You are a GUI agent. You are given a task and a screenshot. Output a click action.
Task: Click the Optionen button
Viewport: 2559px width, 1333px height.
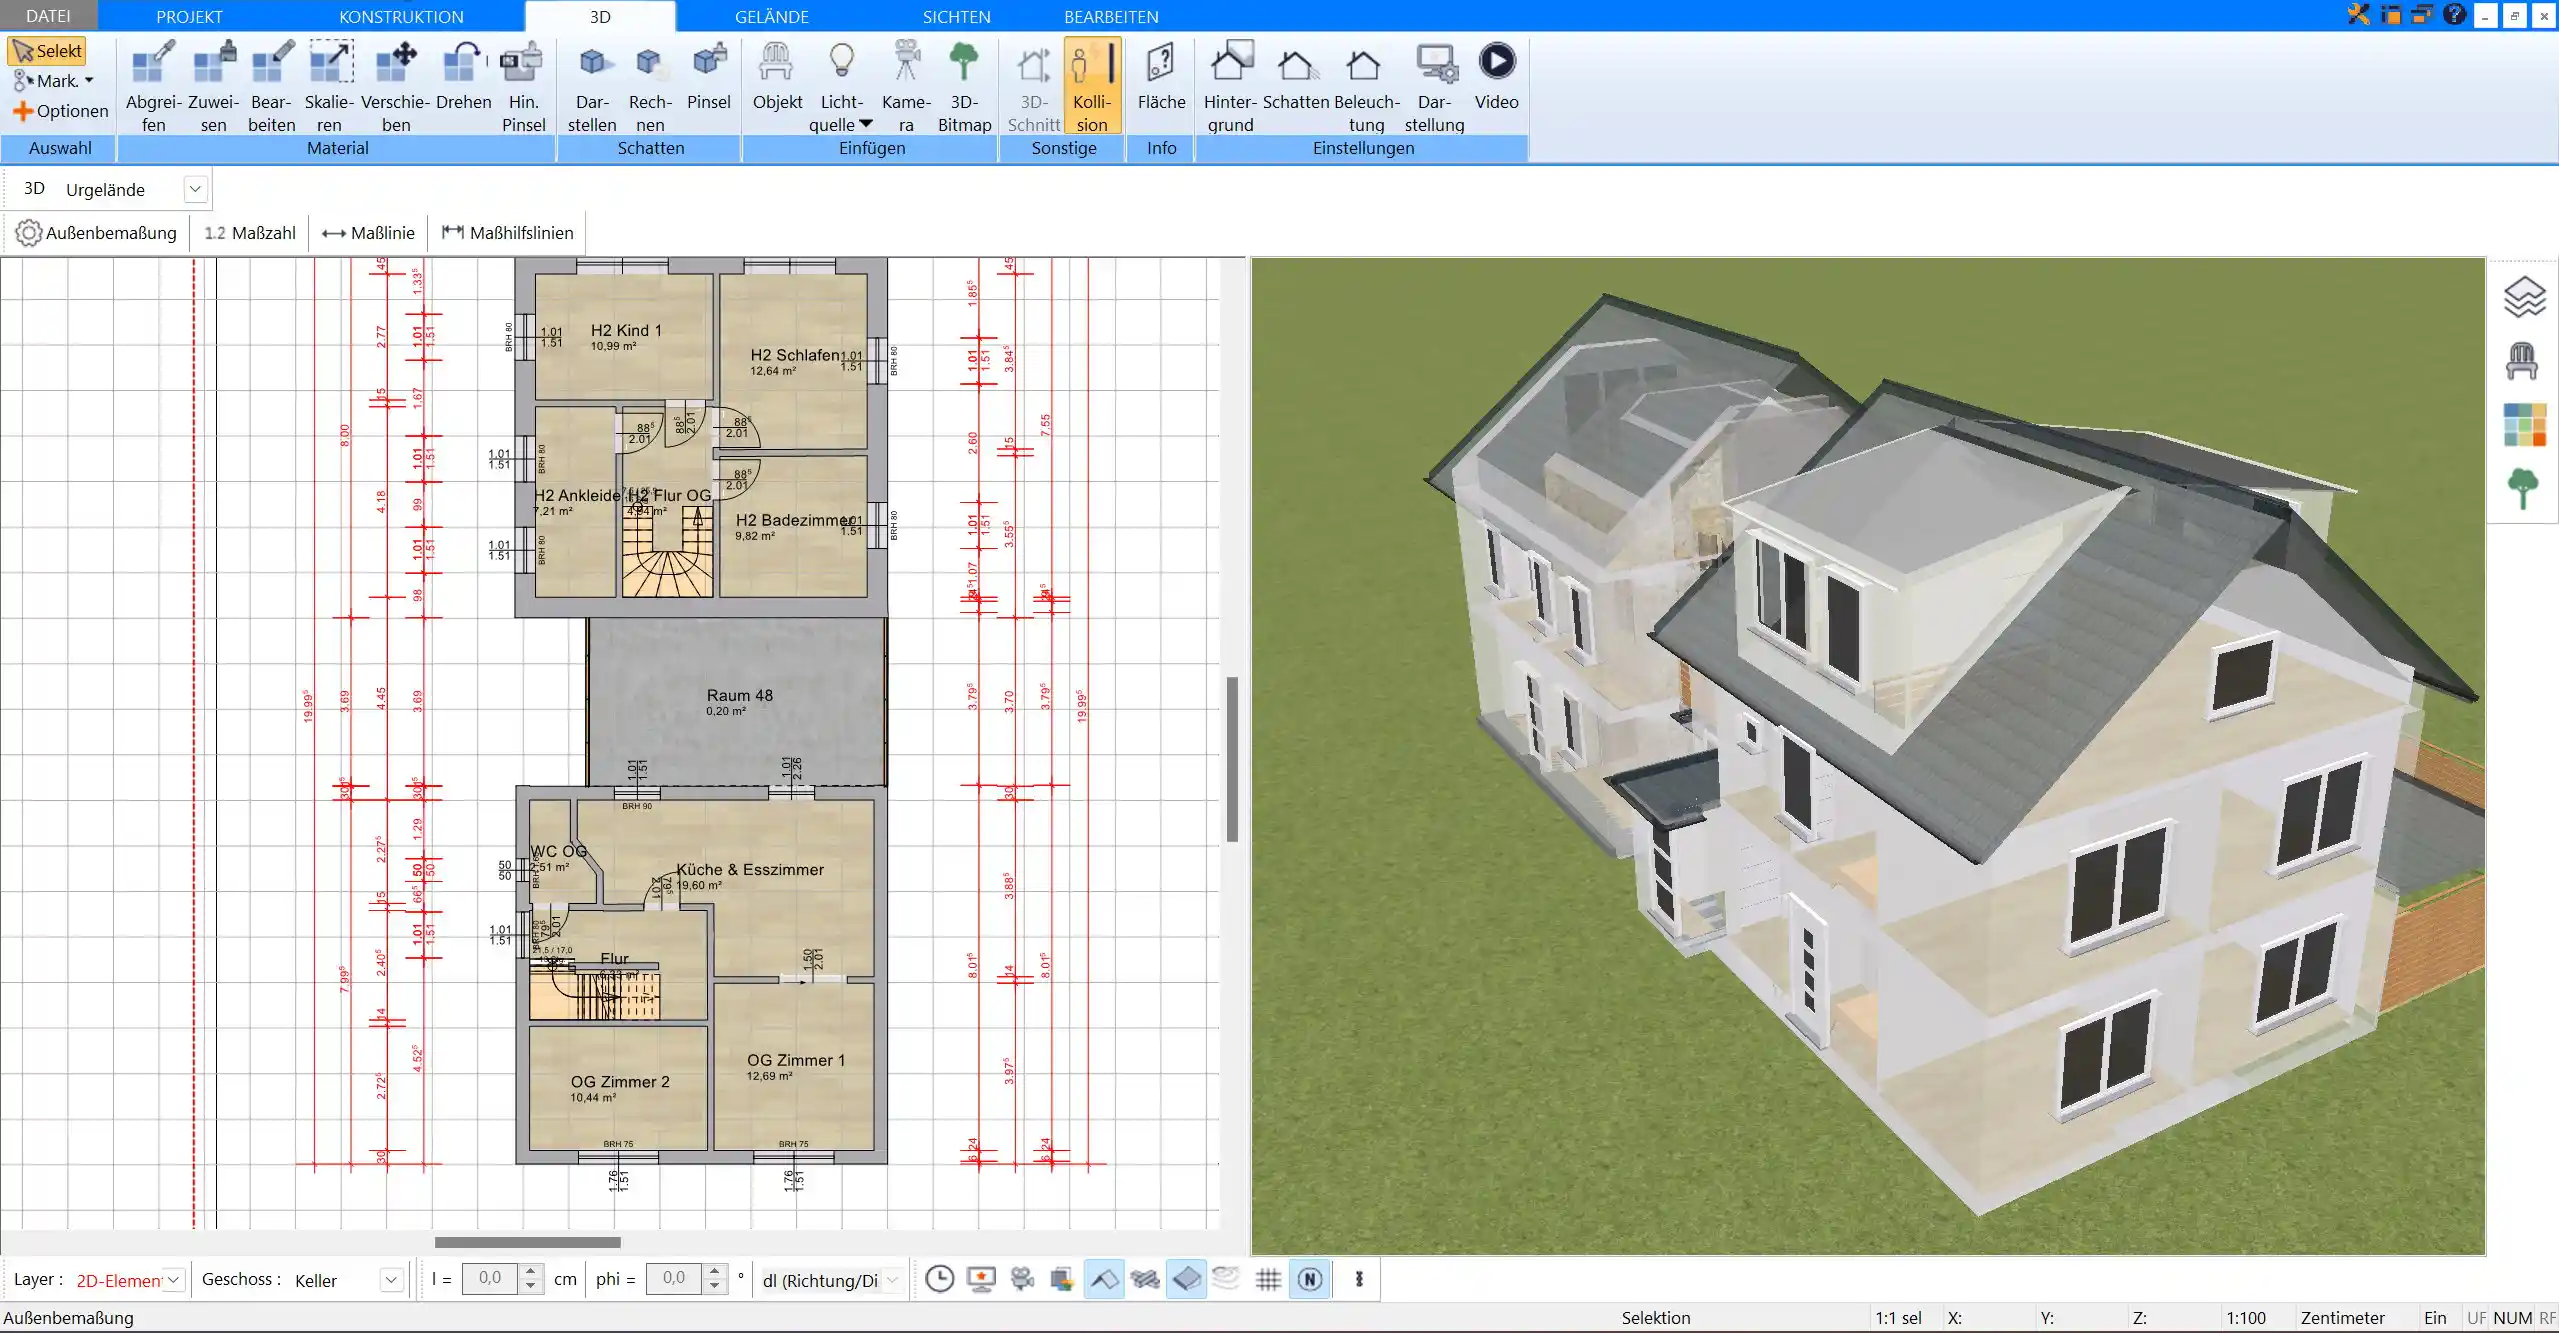coord(60,111)
